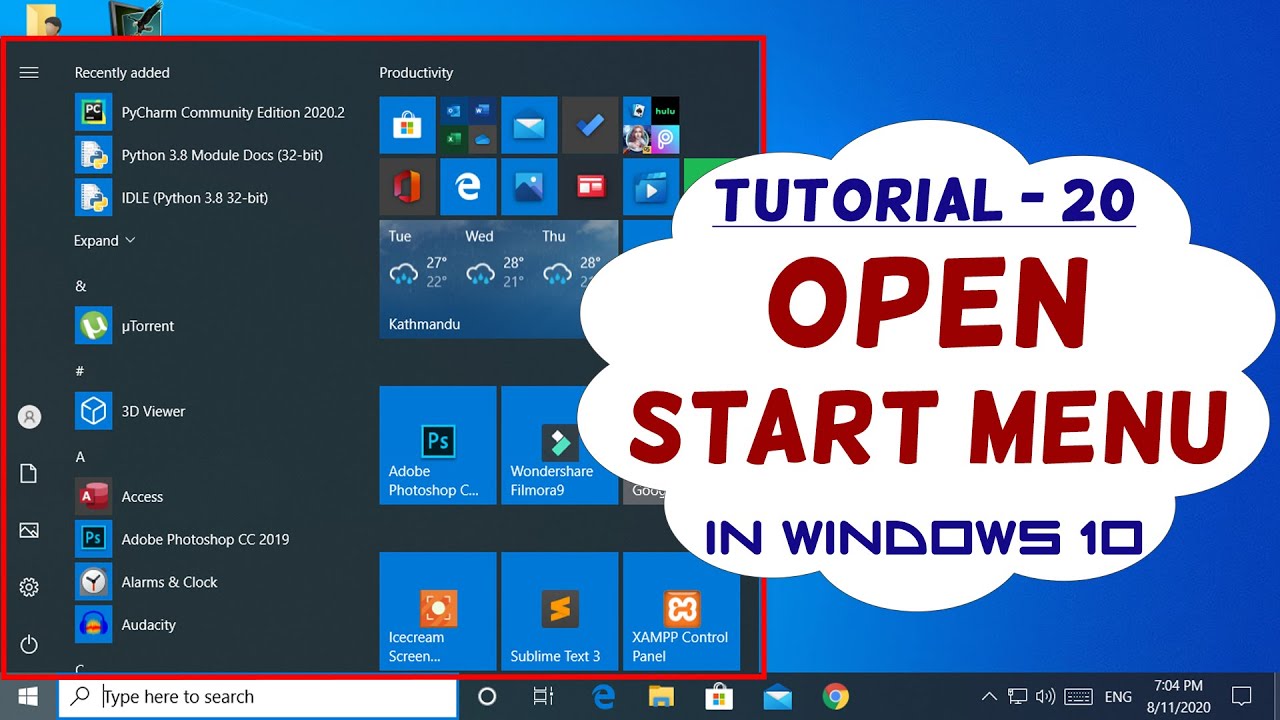1280x720 pixels.
Task: Open Access from the app list
Action: click(119, 496)
